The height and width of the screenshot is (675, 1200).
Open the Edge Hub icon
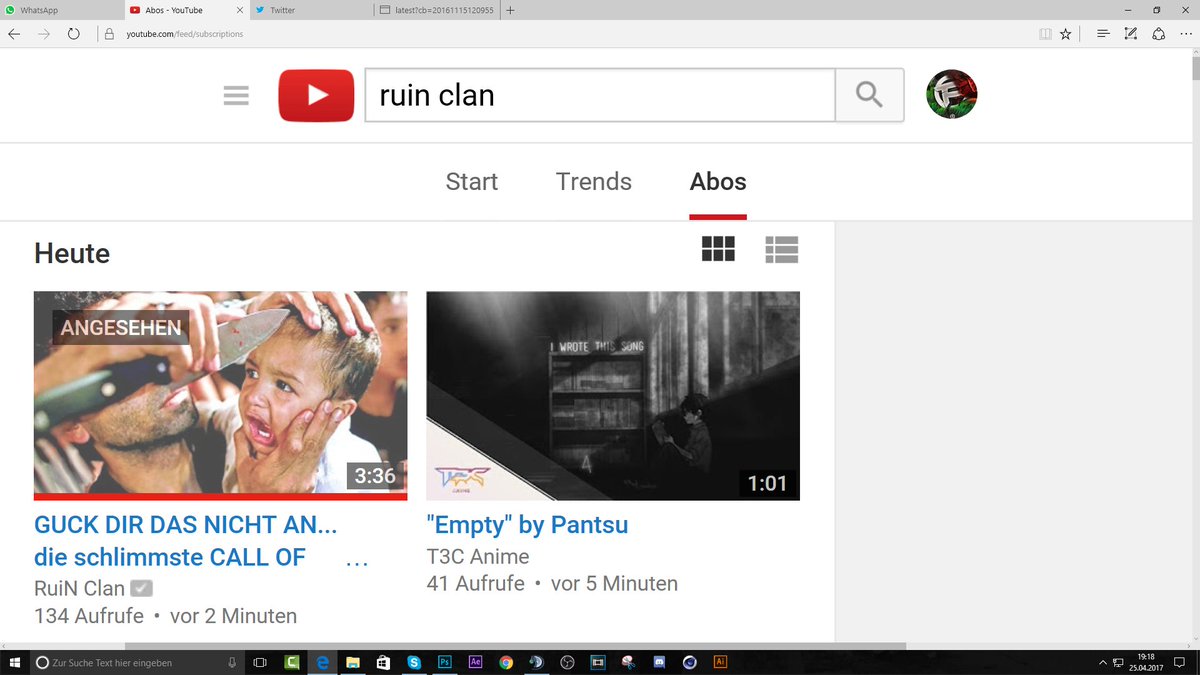tap(1103, 33)
